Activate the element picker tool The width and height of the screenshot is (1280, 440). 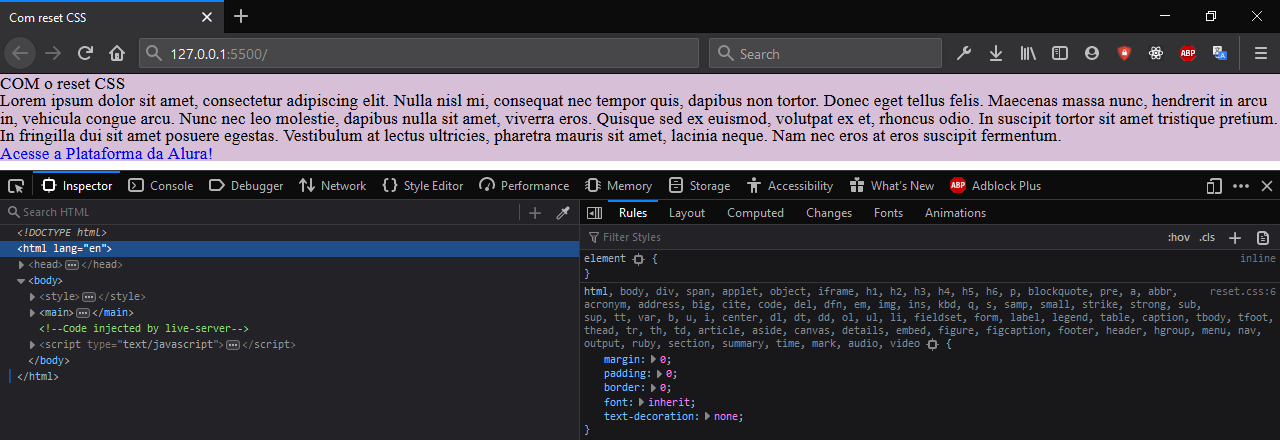[16, 186]
